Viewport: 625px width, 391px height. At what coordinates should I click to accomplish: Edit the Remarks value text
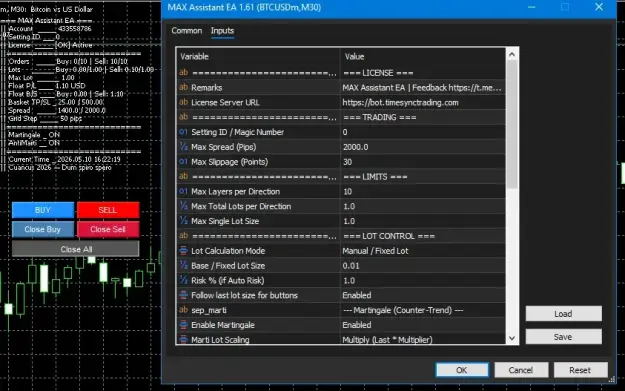tap(423, 87)
